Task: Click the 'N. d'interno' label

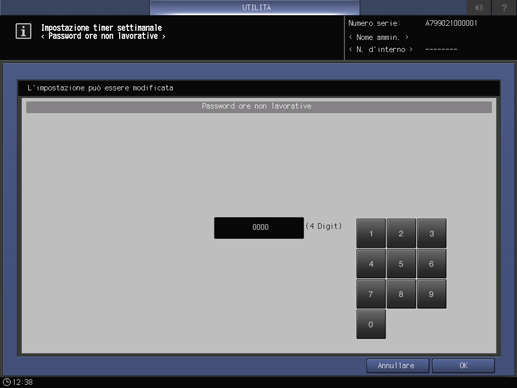Action: (381, 50)
